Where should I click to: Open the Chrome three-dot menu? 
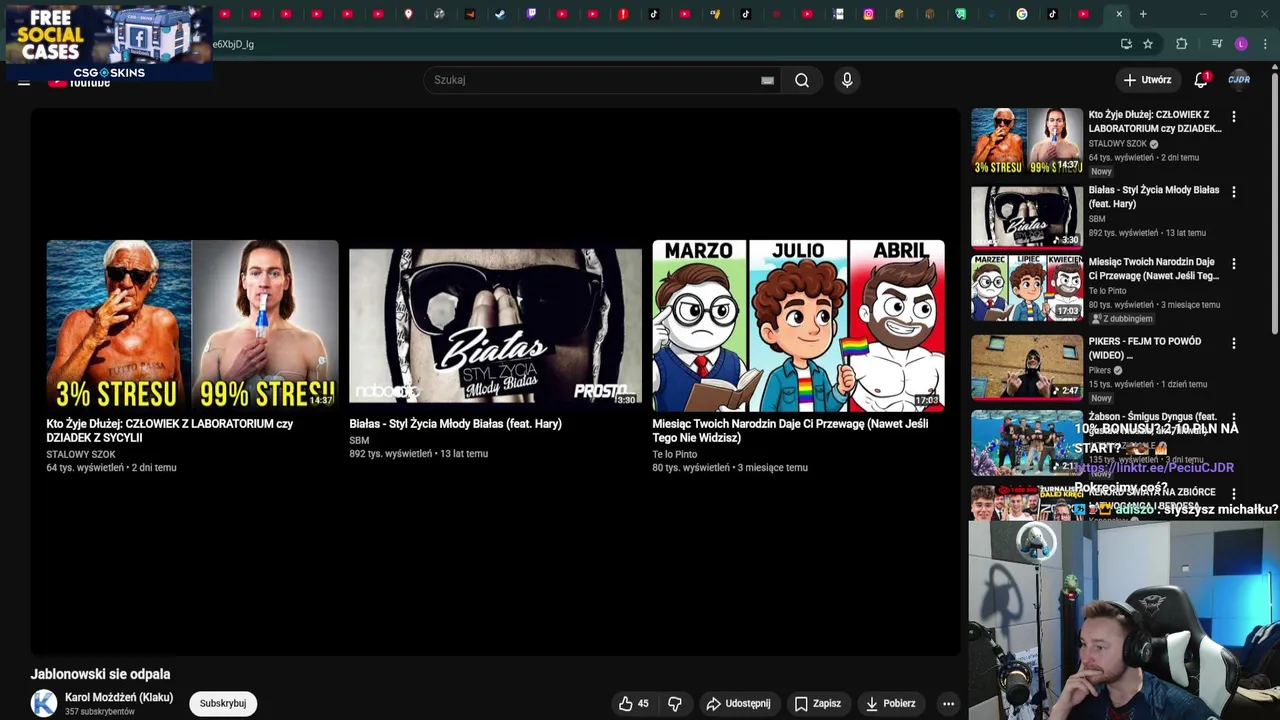[1265, 44]
